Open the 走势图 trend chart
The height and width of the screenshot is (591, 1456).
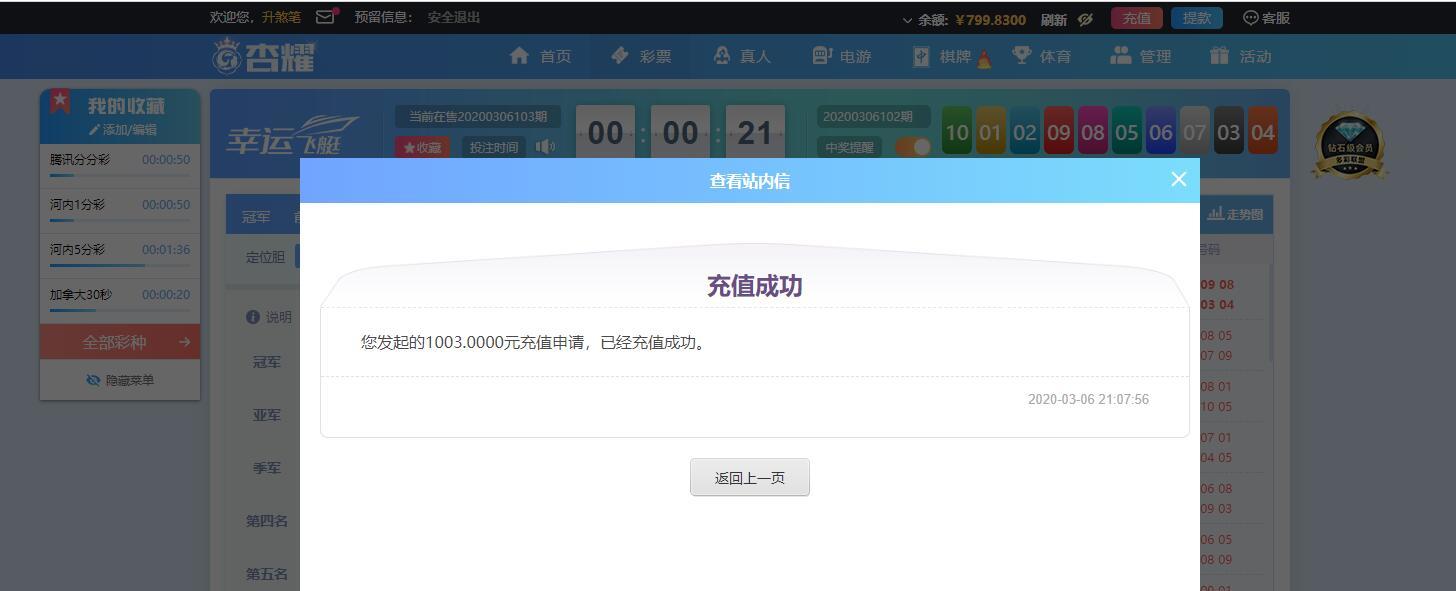point(1235,214)
